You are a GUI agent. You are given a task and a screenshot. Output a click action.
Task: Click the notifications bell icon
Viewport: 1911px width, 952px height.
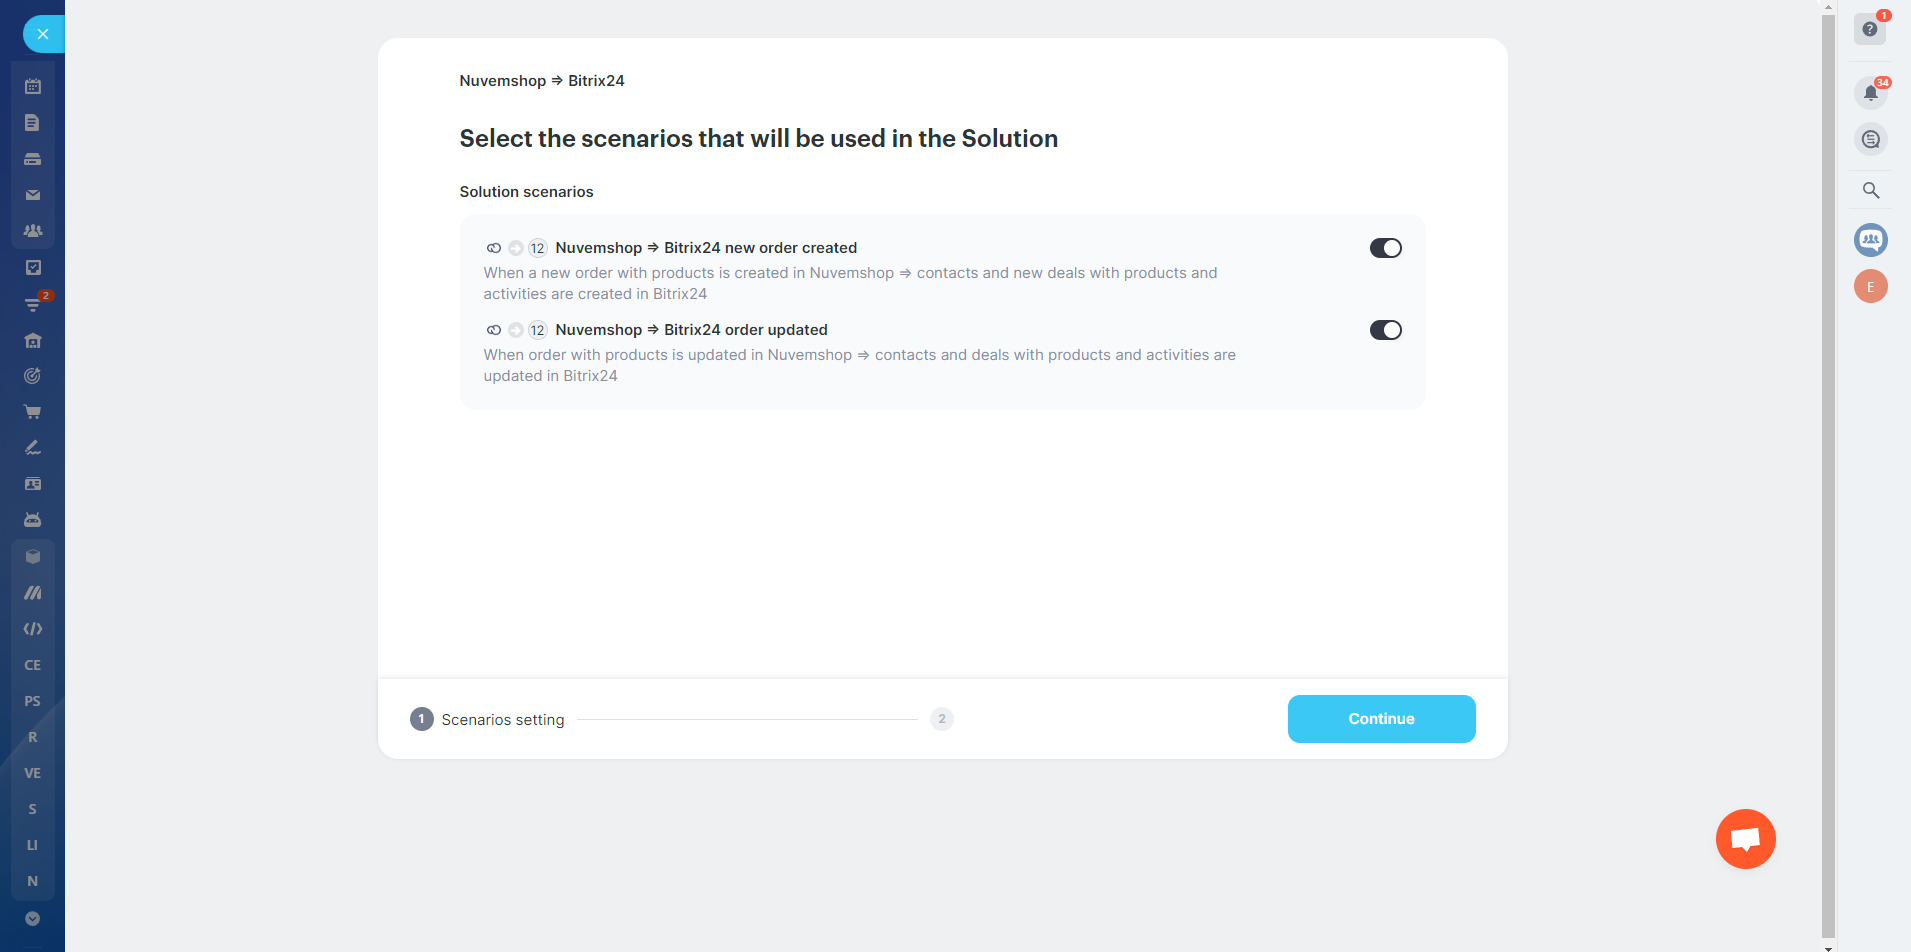click(x=1870, y=93)
